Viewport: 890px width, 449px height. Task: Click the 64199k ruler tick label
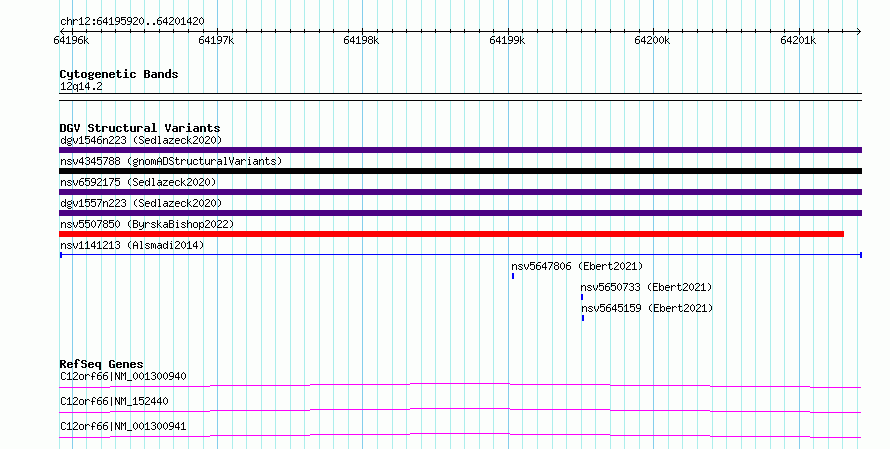(x=507, y=40)
